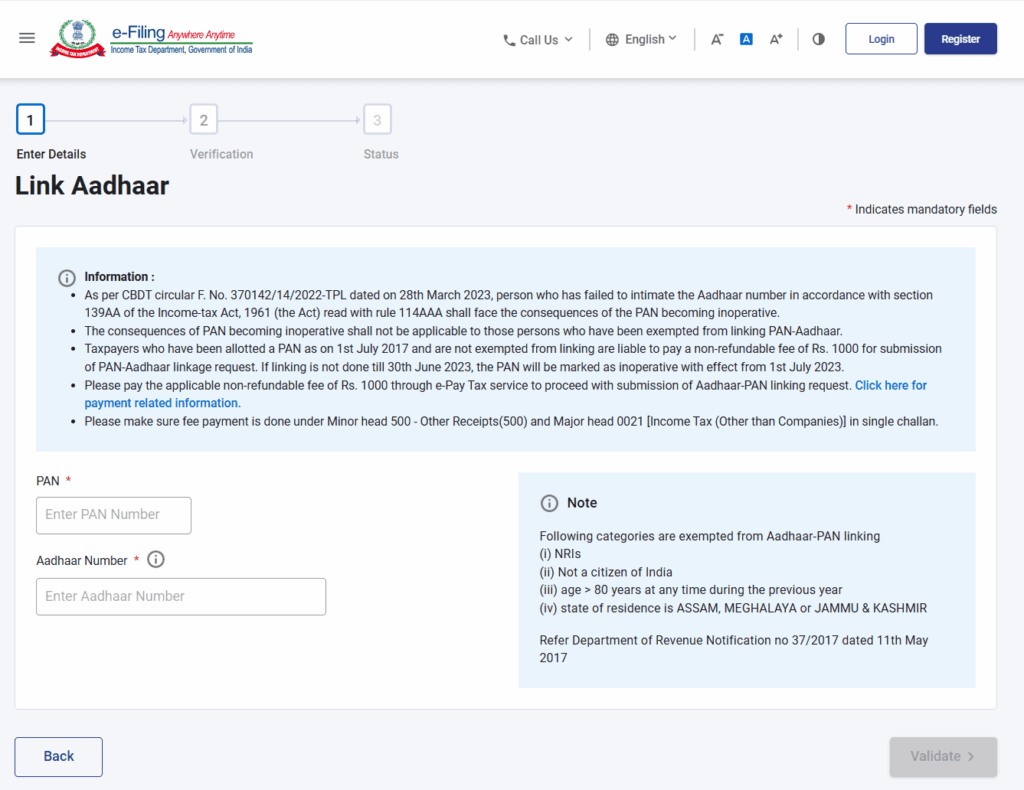Click the e-Filing Income Tax Department logo
This screenshot has width=1024, height=790.
click(x=152, y=39)
